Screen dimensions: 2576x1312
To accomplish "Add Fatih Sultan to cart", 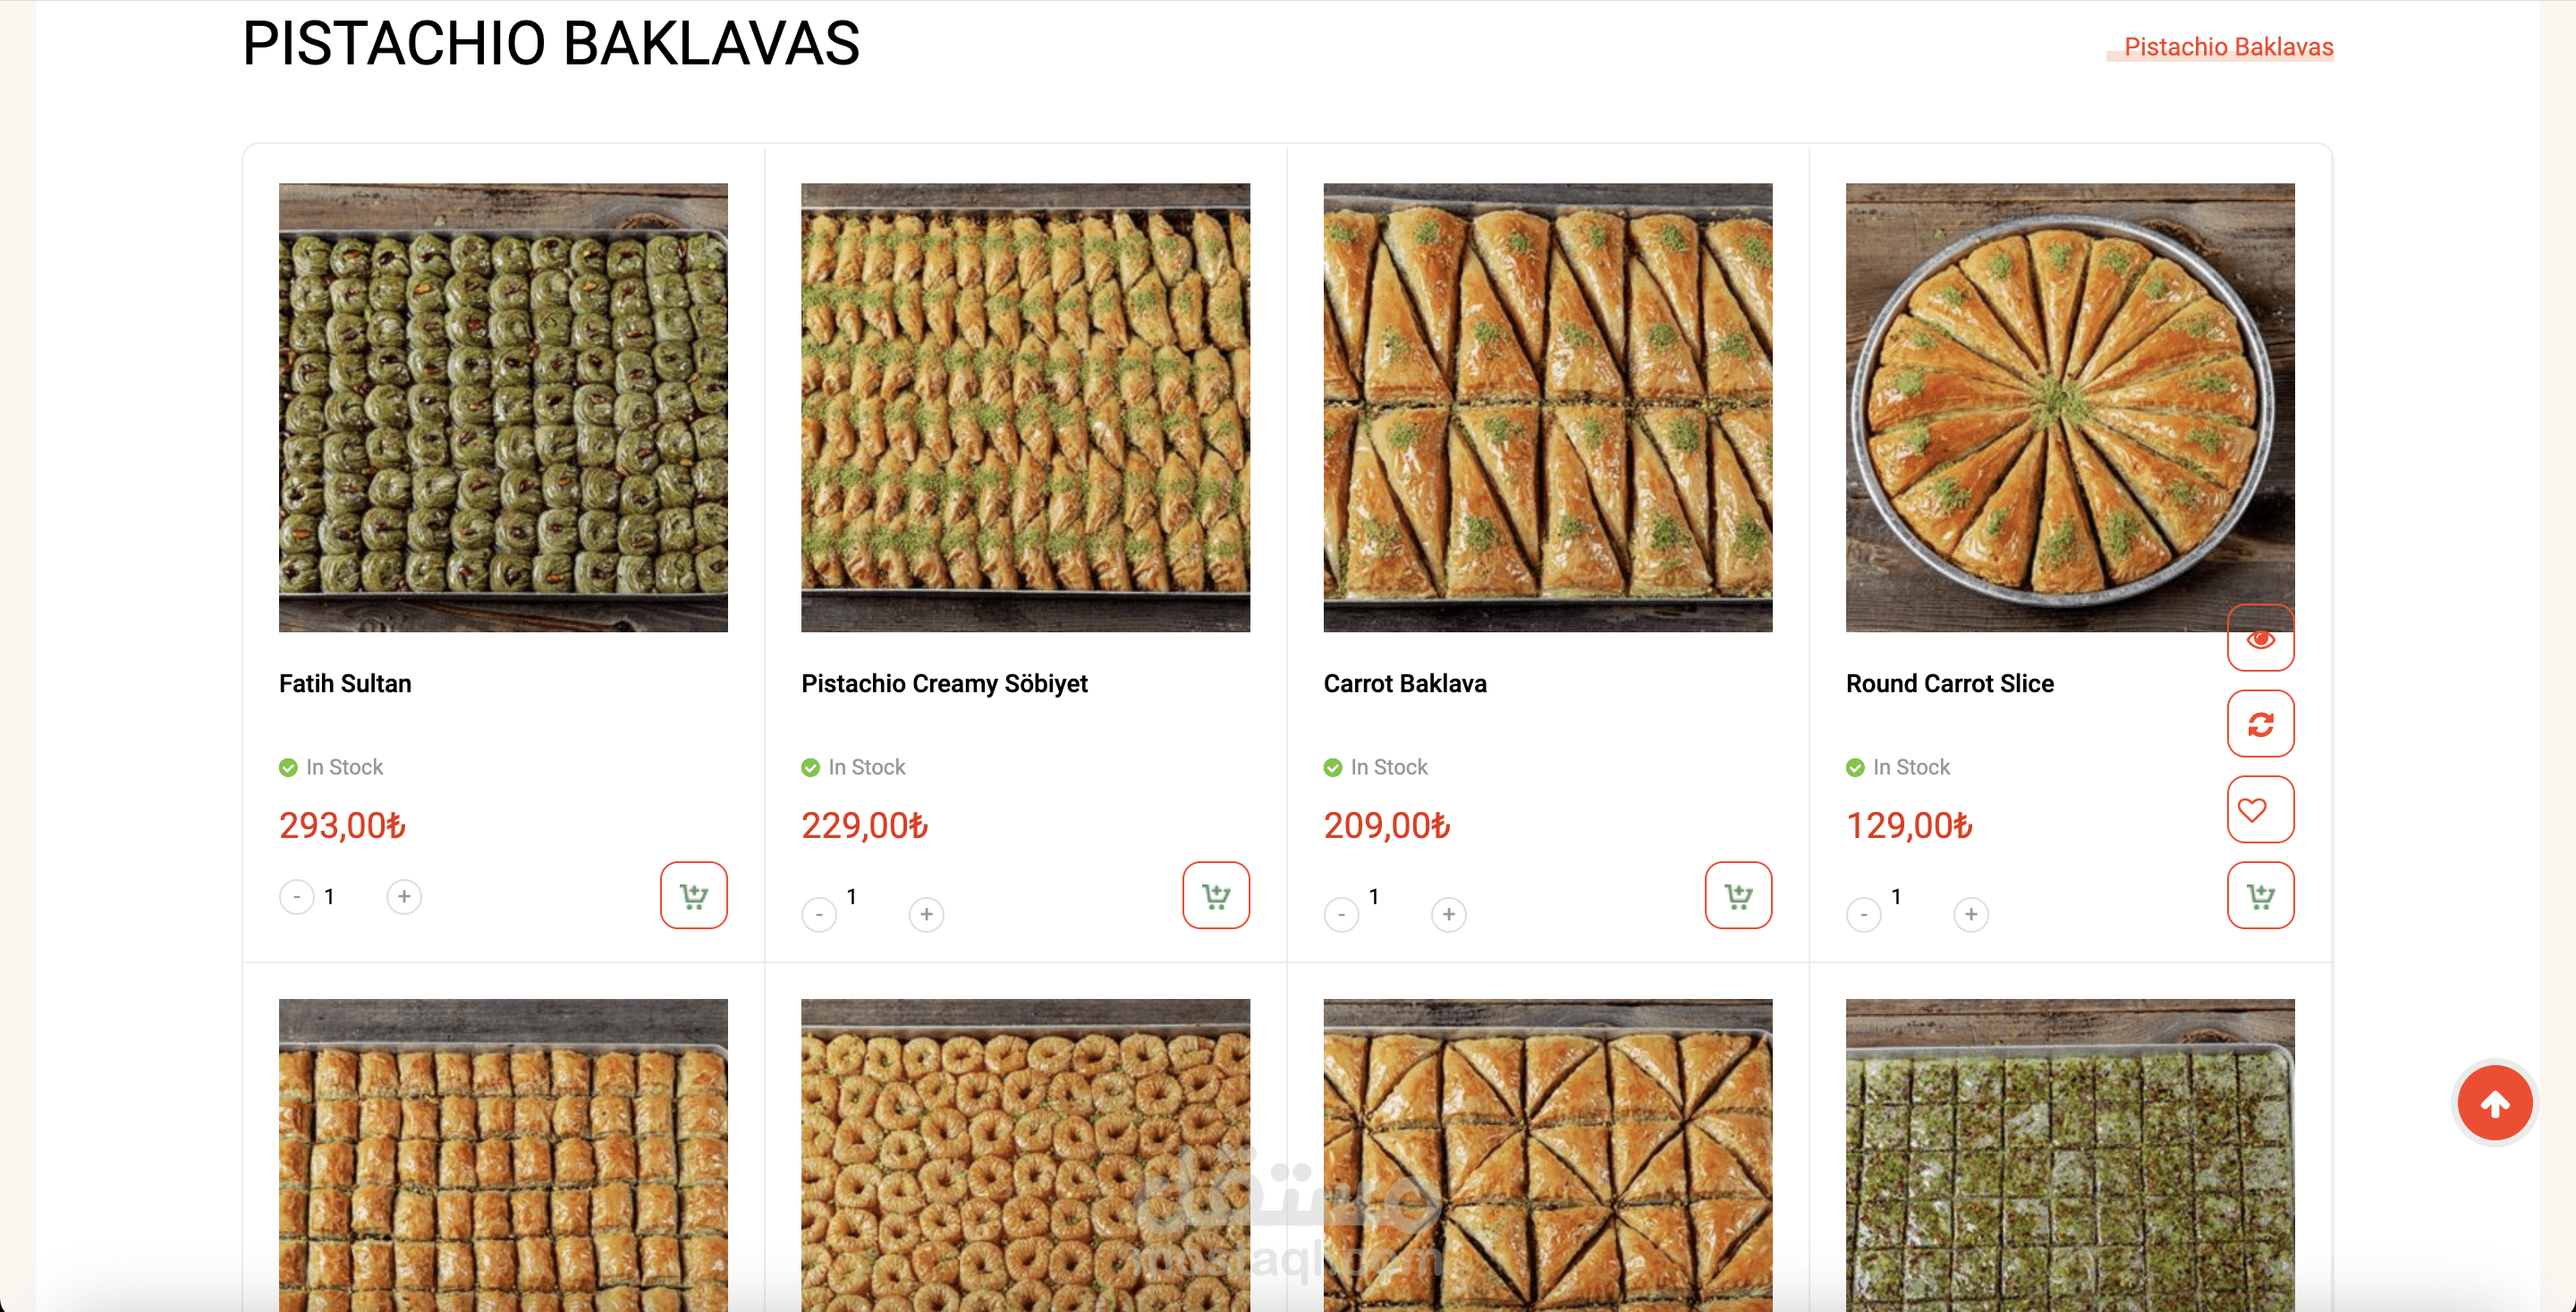I will pos(693,895).
